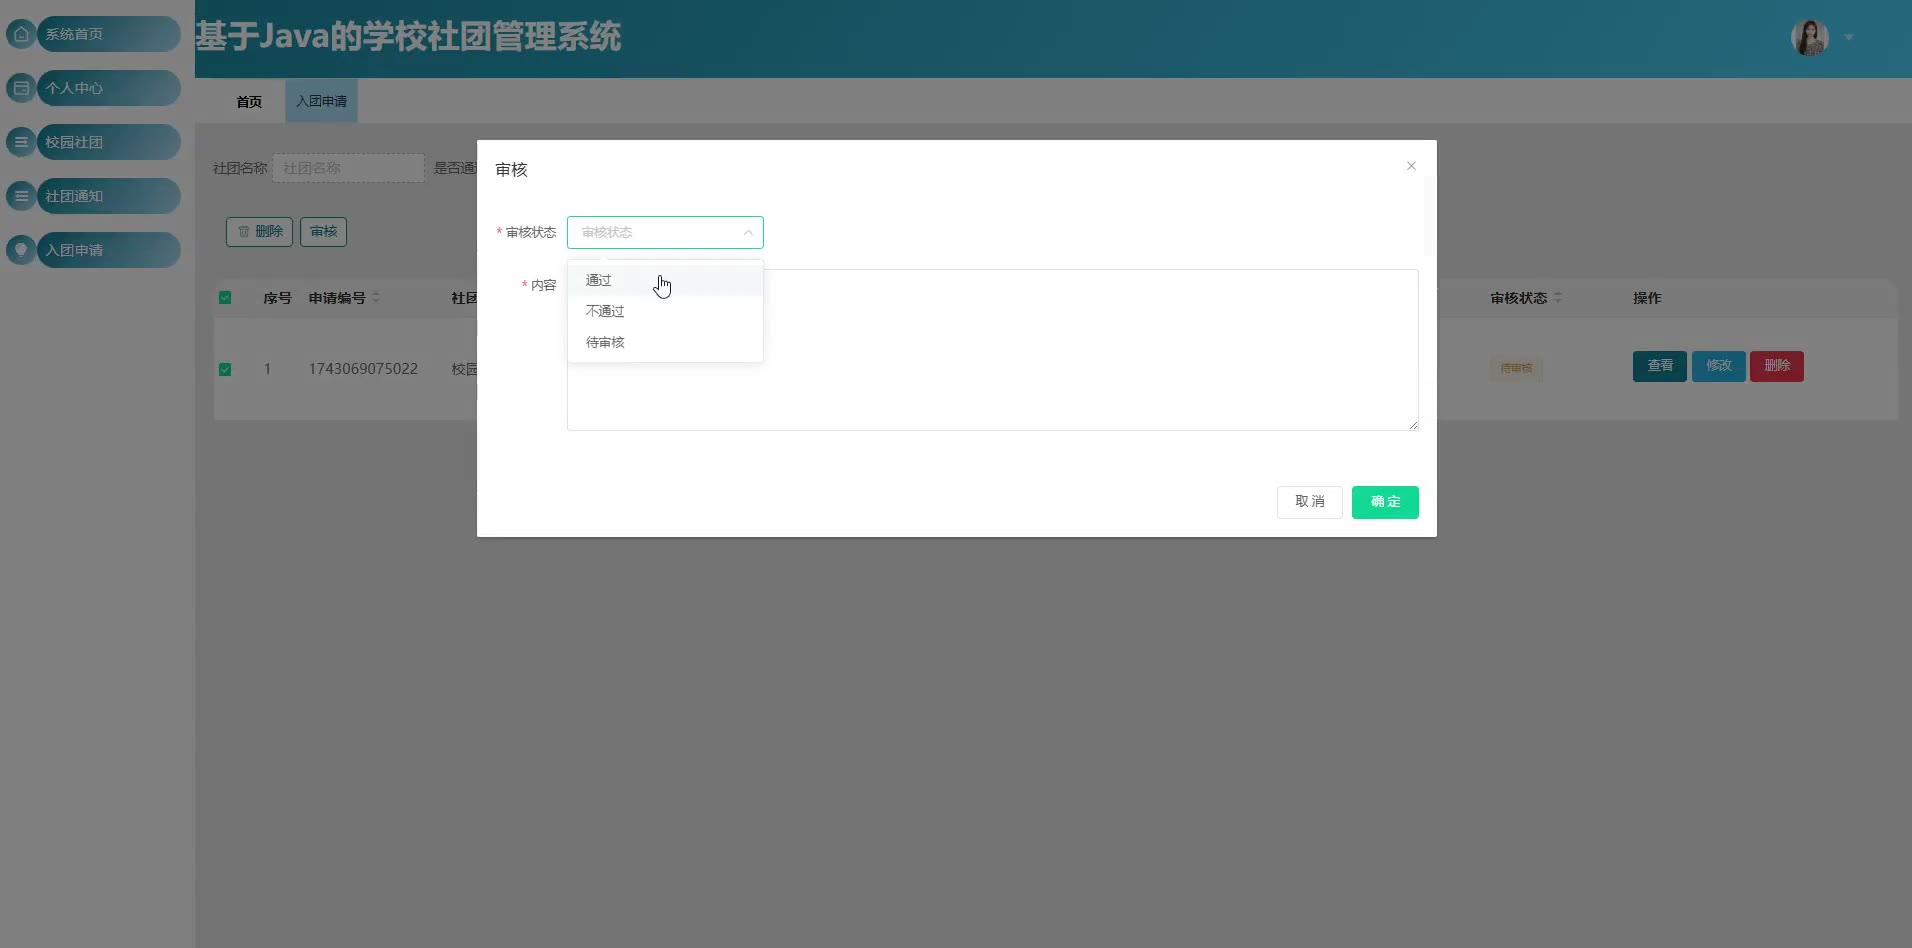
Task: Confirm the review with 确定
Action: coord(1385,502)
